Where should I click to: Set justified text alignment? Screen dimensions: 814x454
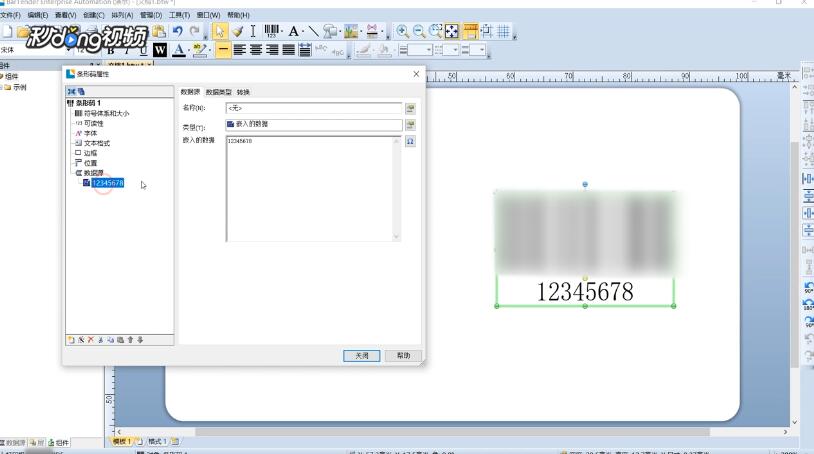pos(288,50)
